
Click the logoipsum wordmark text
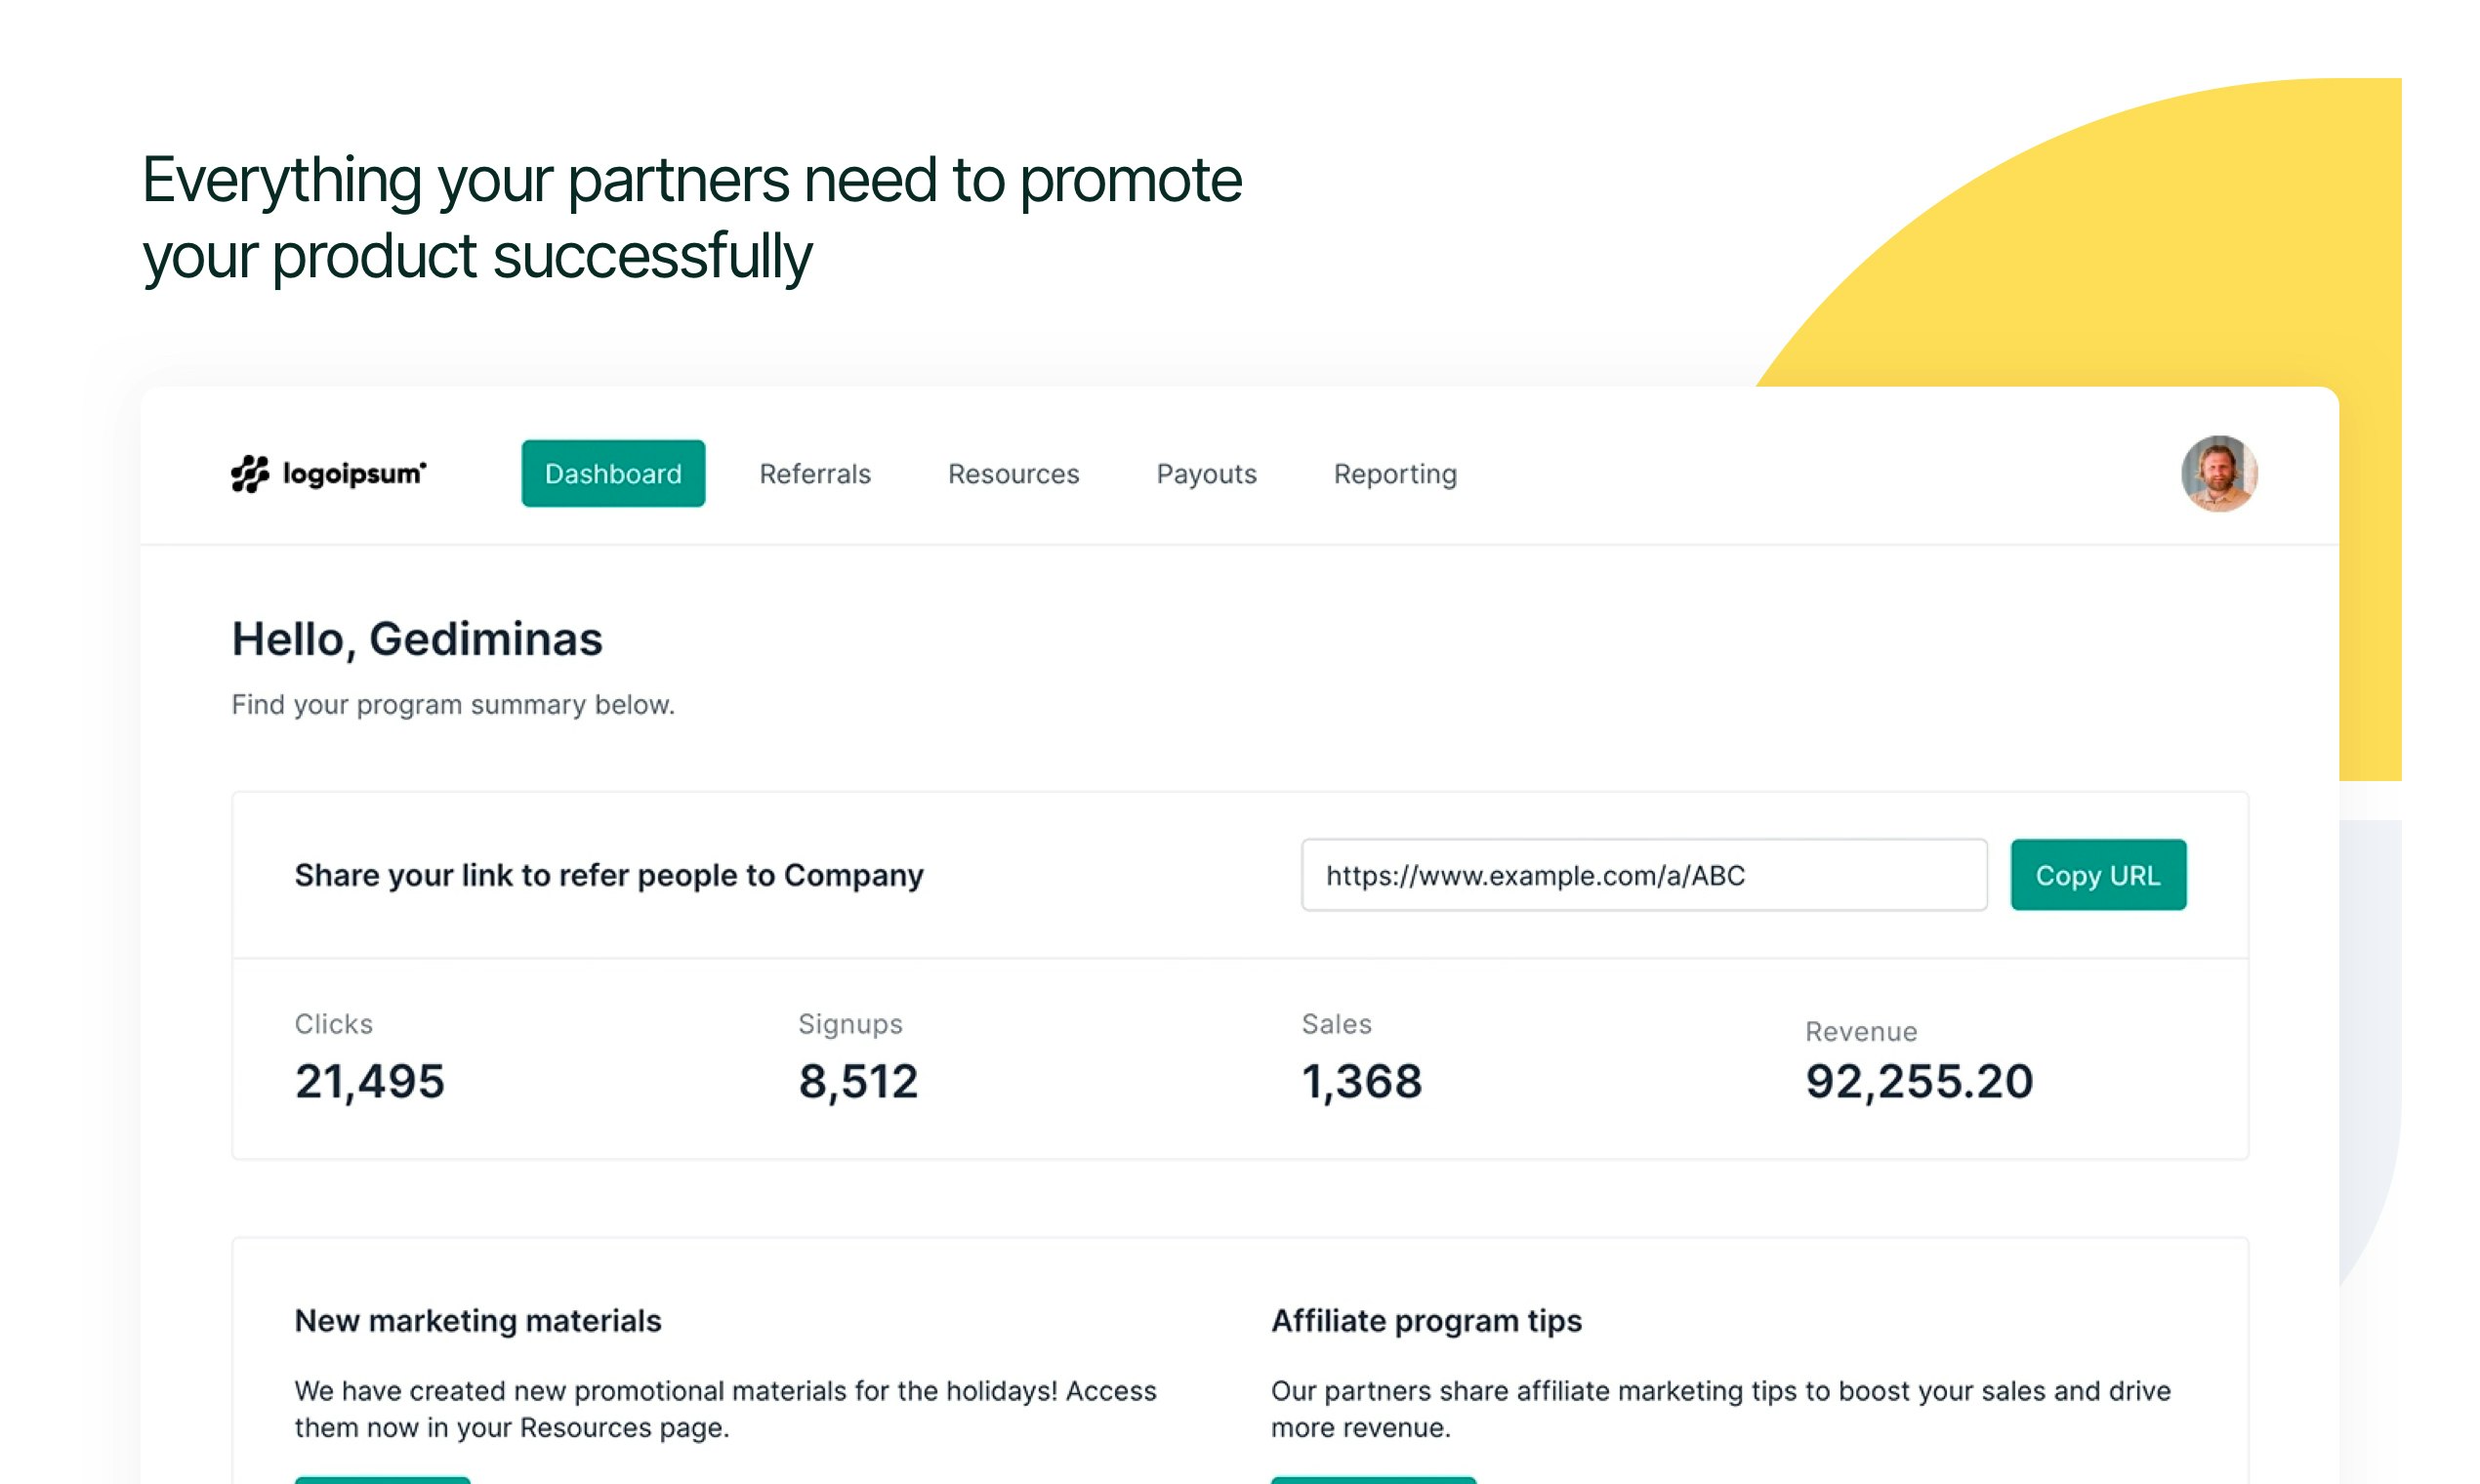coord(354,474)
